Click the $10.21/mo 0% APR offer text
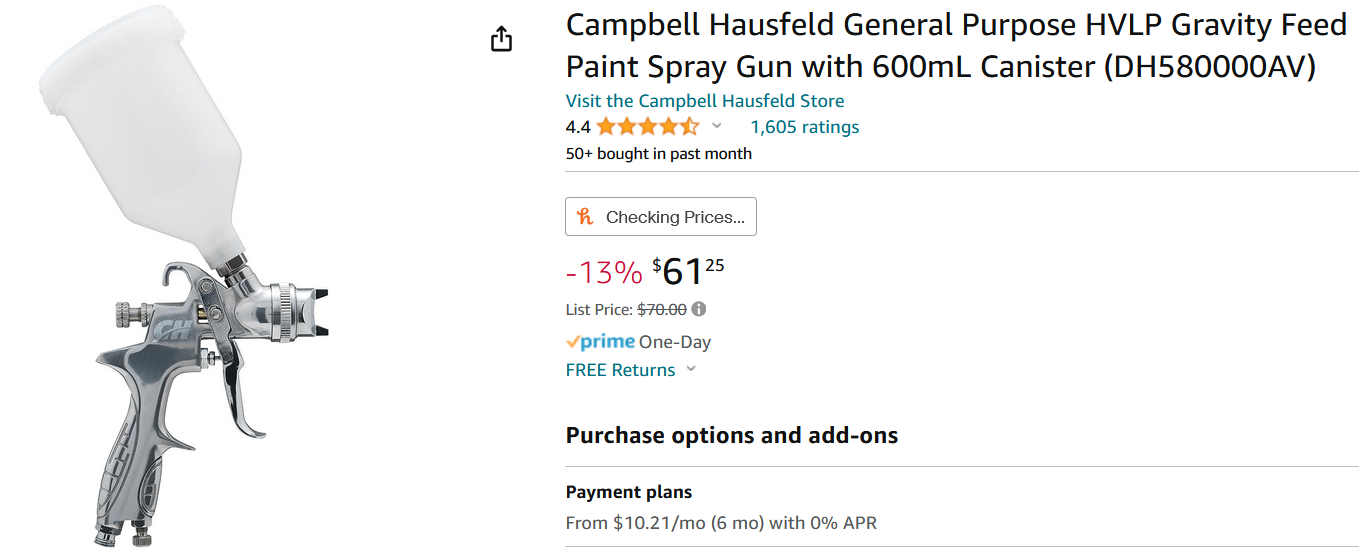Viewport: 1359px width, 559px height. (721, 522)
